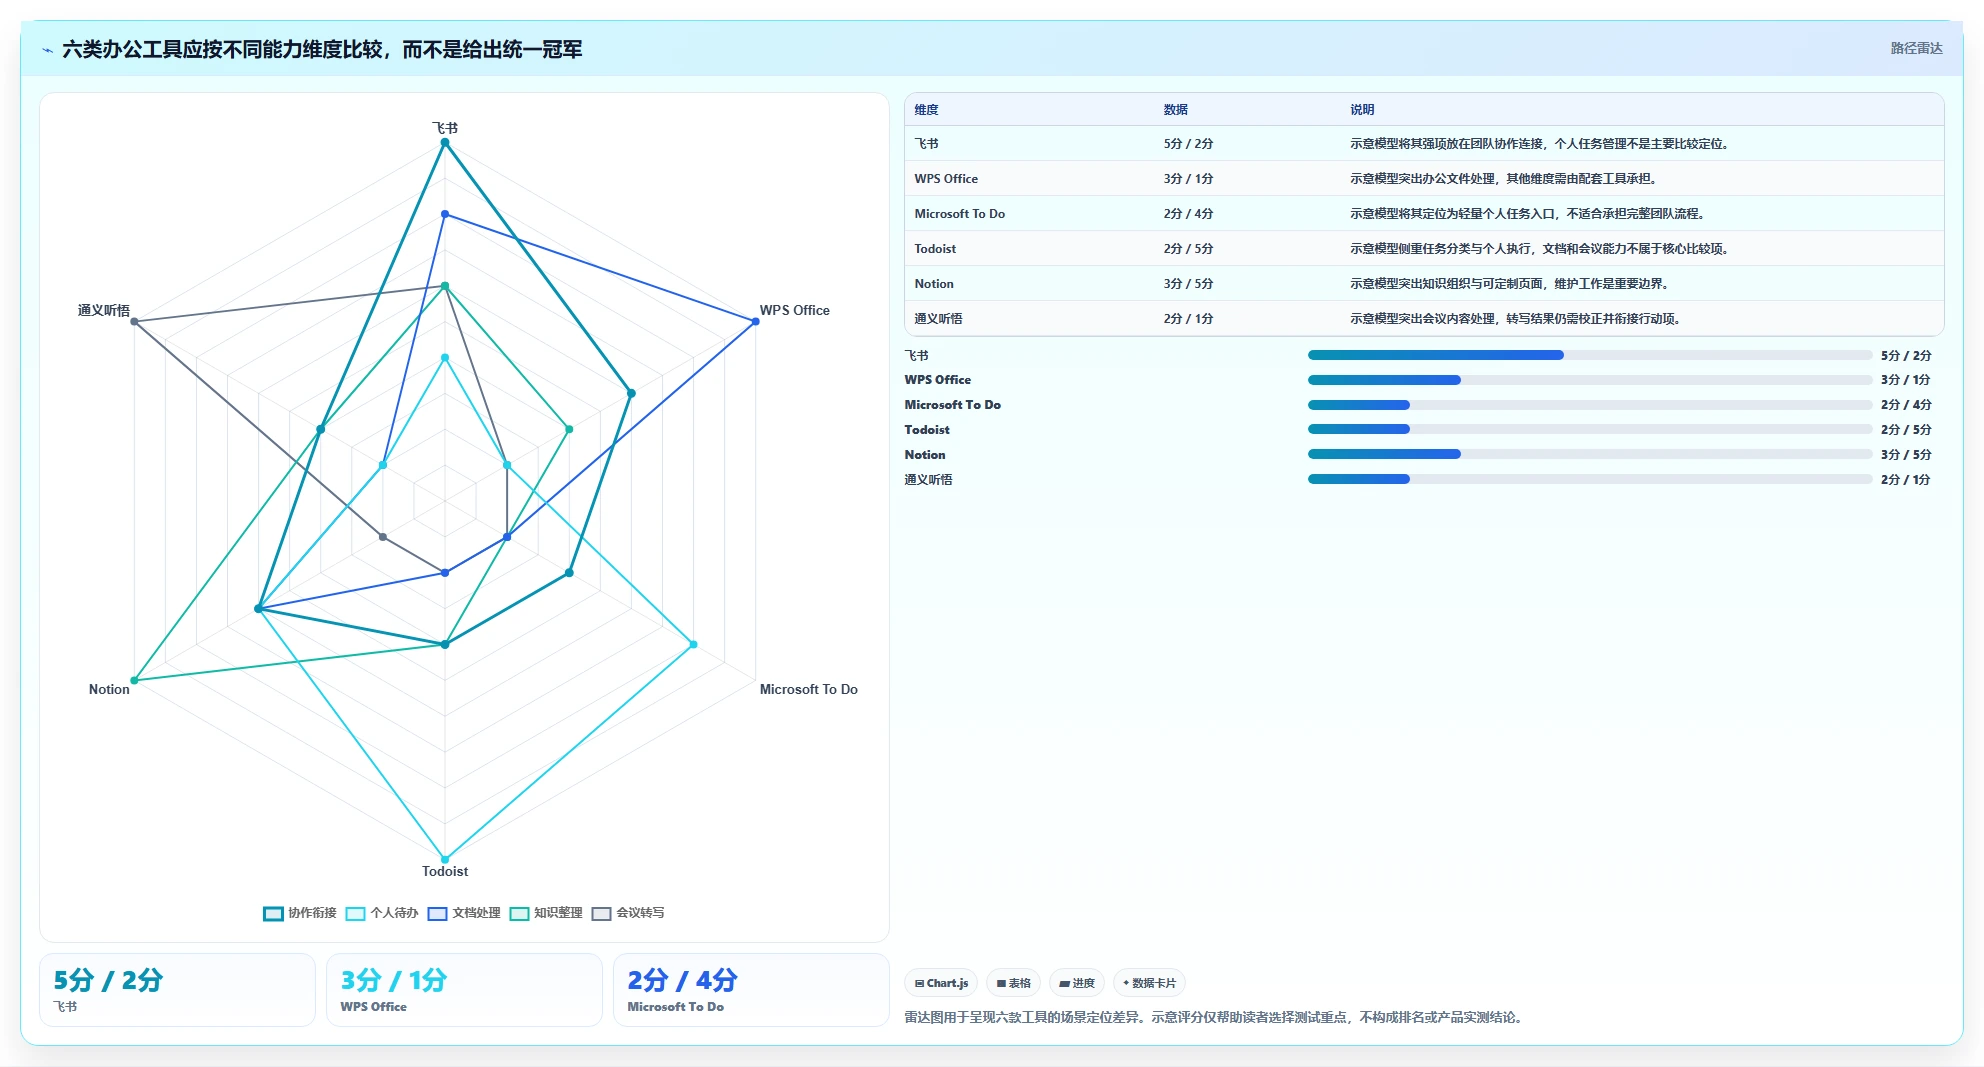Click the 进度 chip
1984x1067 pixels.
click(1077, 983)
